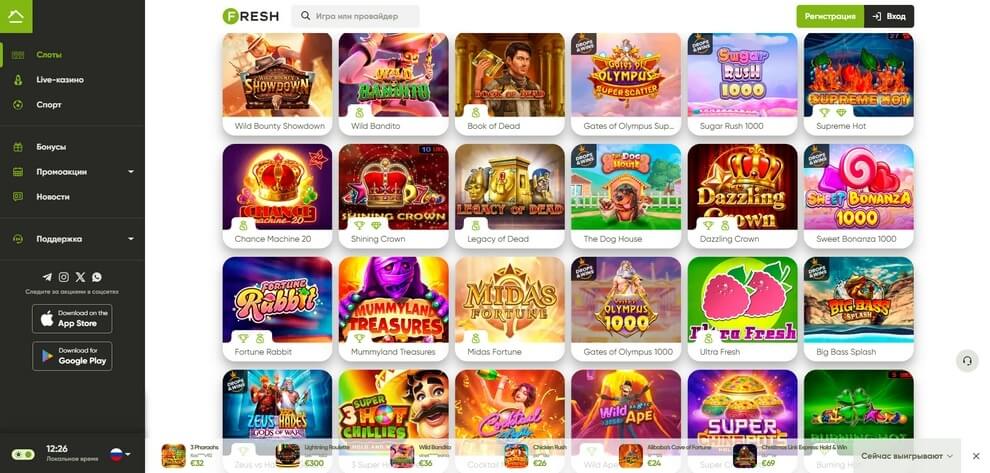Click the Регистрация button
Screen dimensions: 990x473
pyautogui.click(x=830, y=16)
